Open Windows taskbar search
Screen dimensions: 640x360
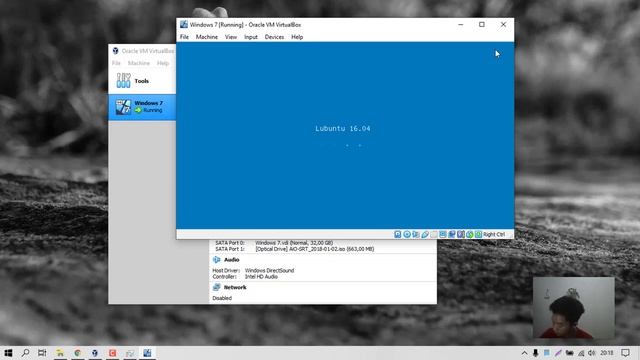click(25, 353)
